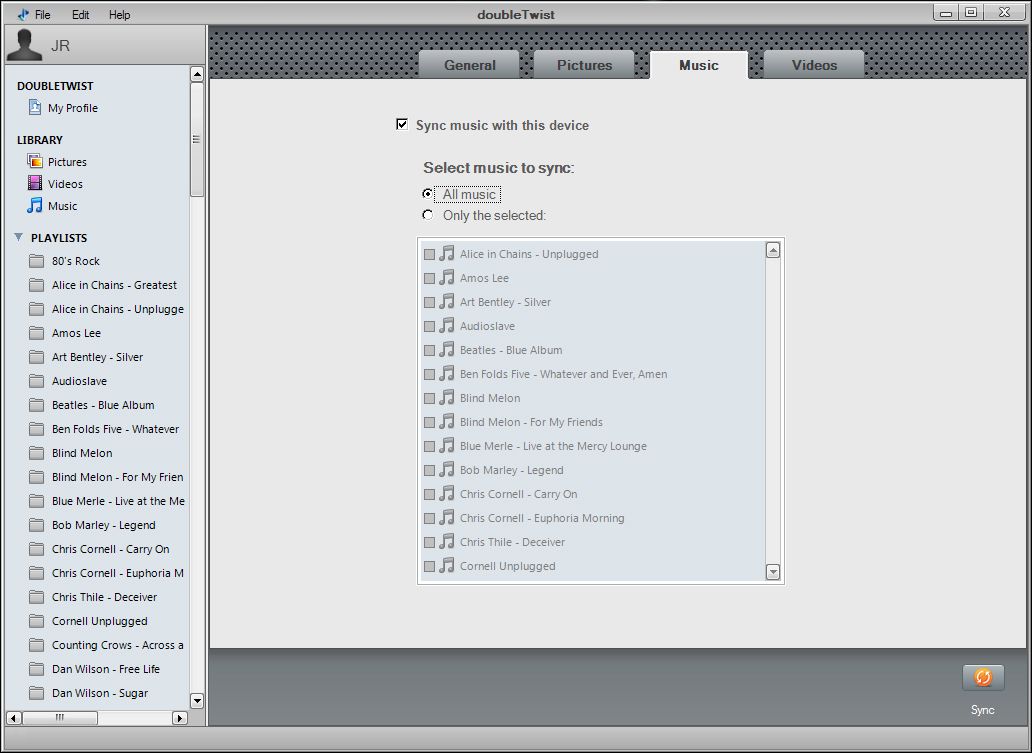Click the 80's Rock playlist folder icon
The width and height of the screenshot is (1032, 753).
(x=37, y=261)
